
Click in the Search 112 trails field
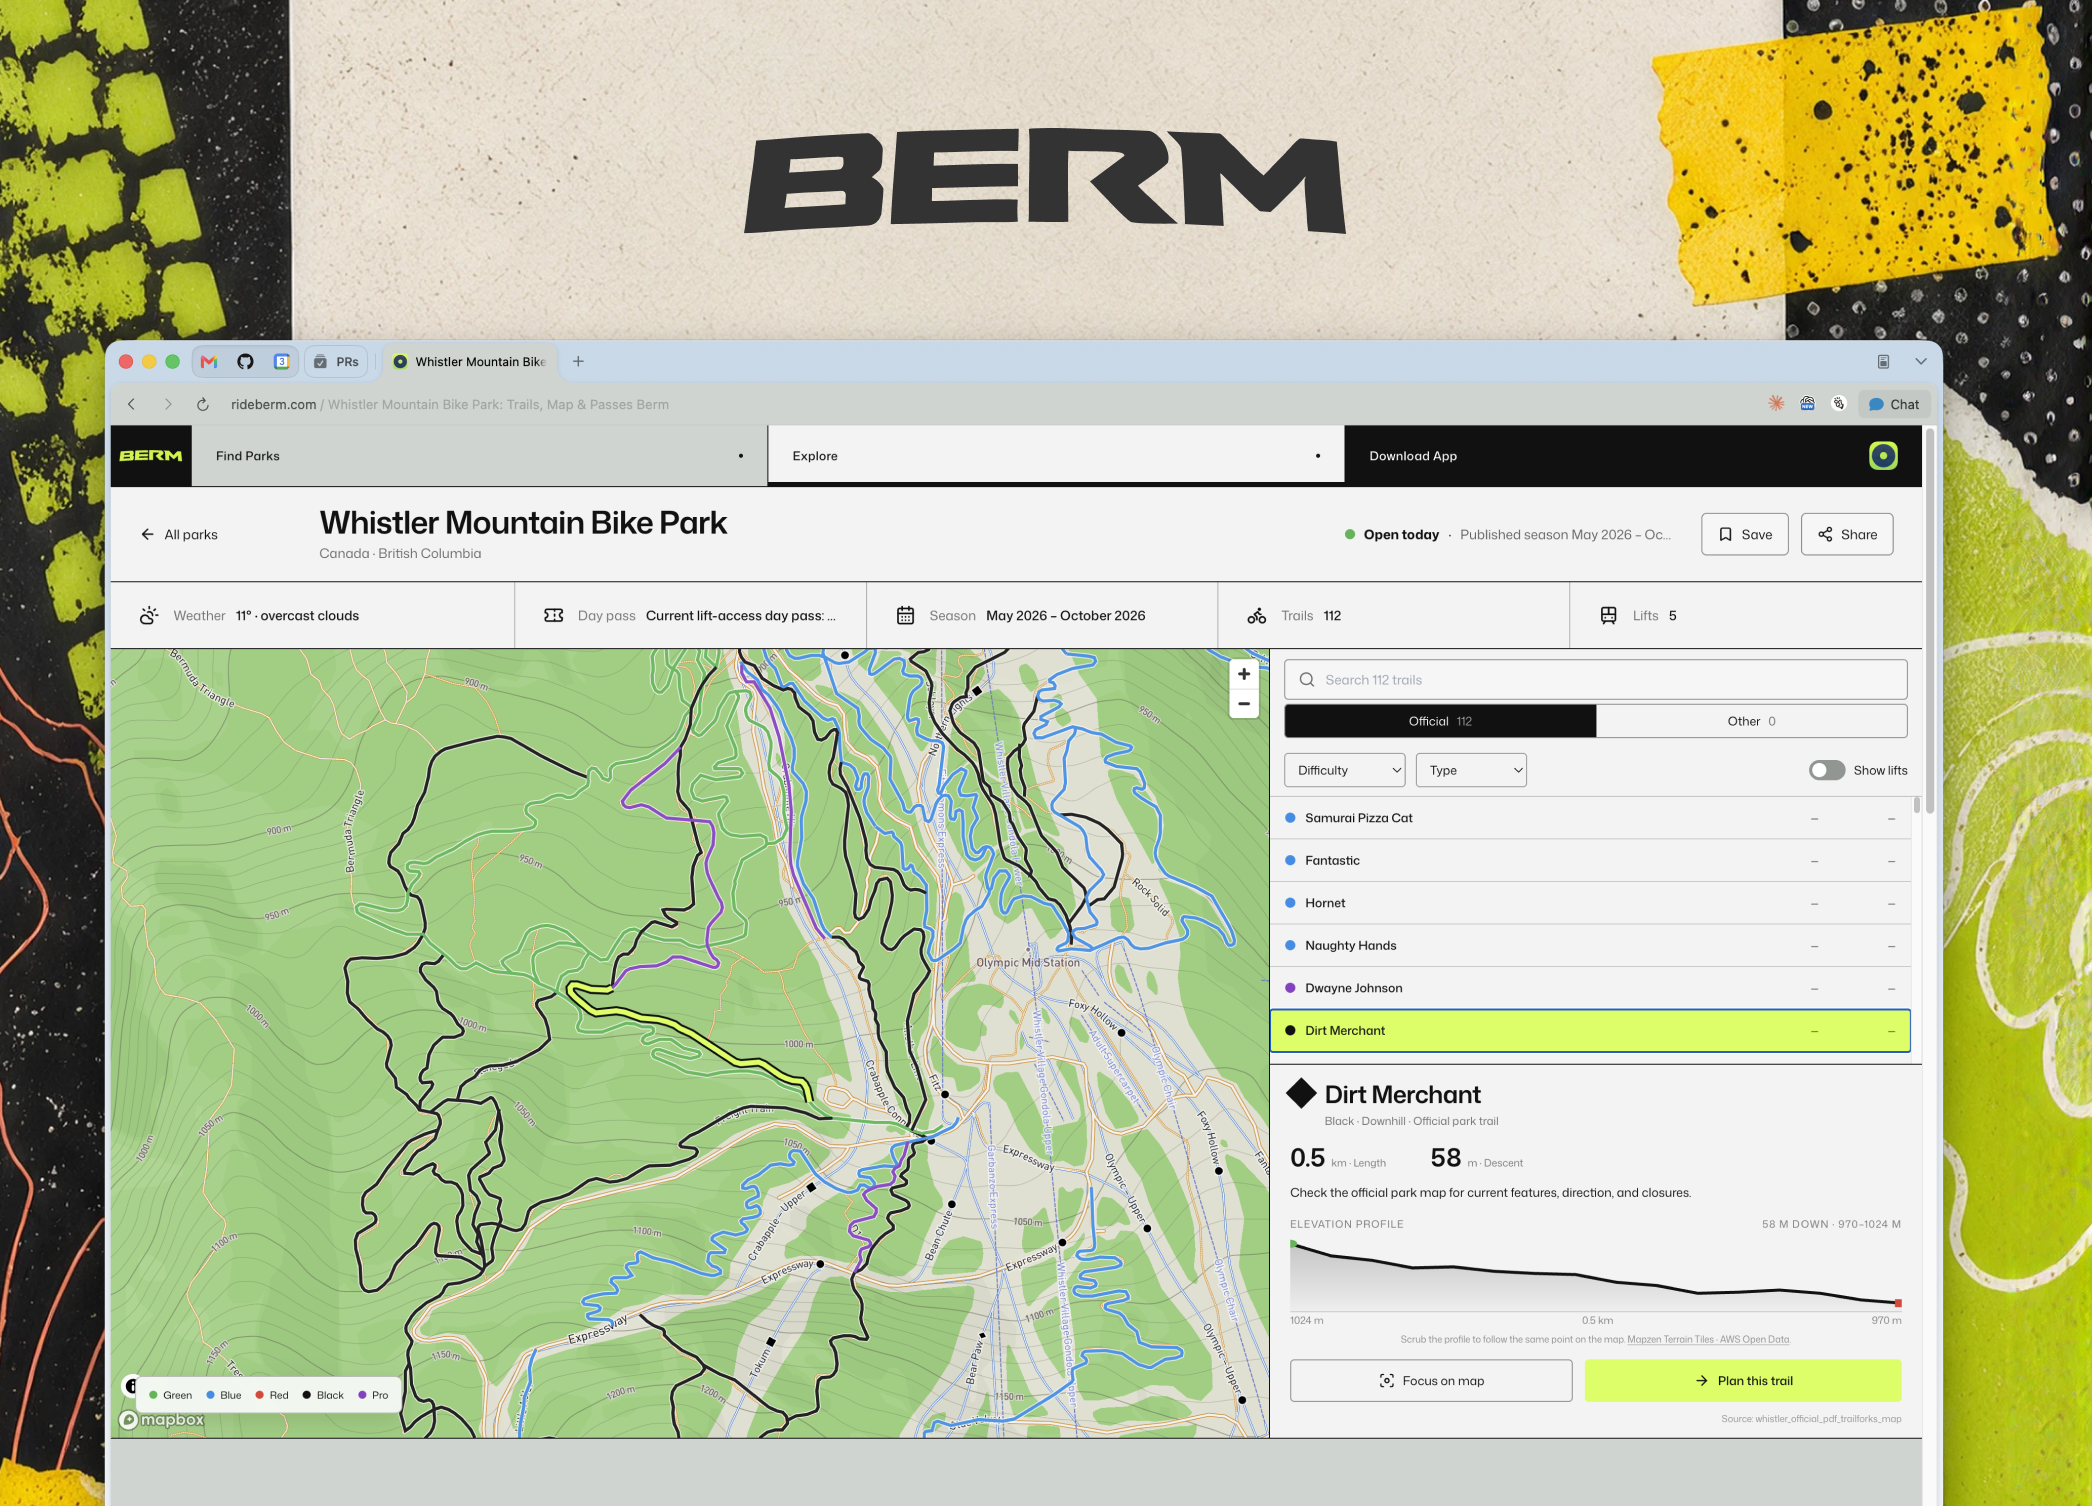click(x=1596, y=680)
